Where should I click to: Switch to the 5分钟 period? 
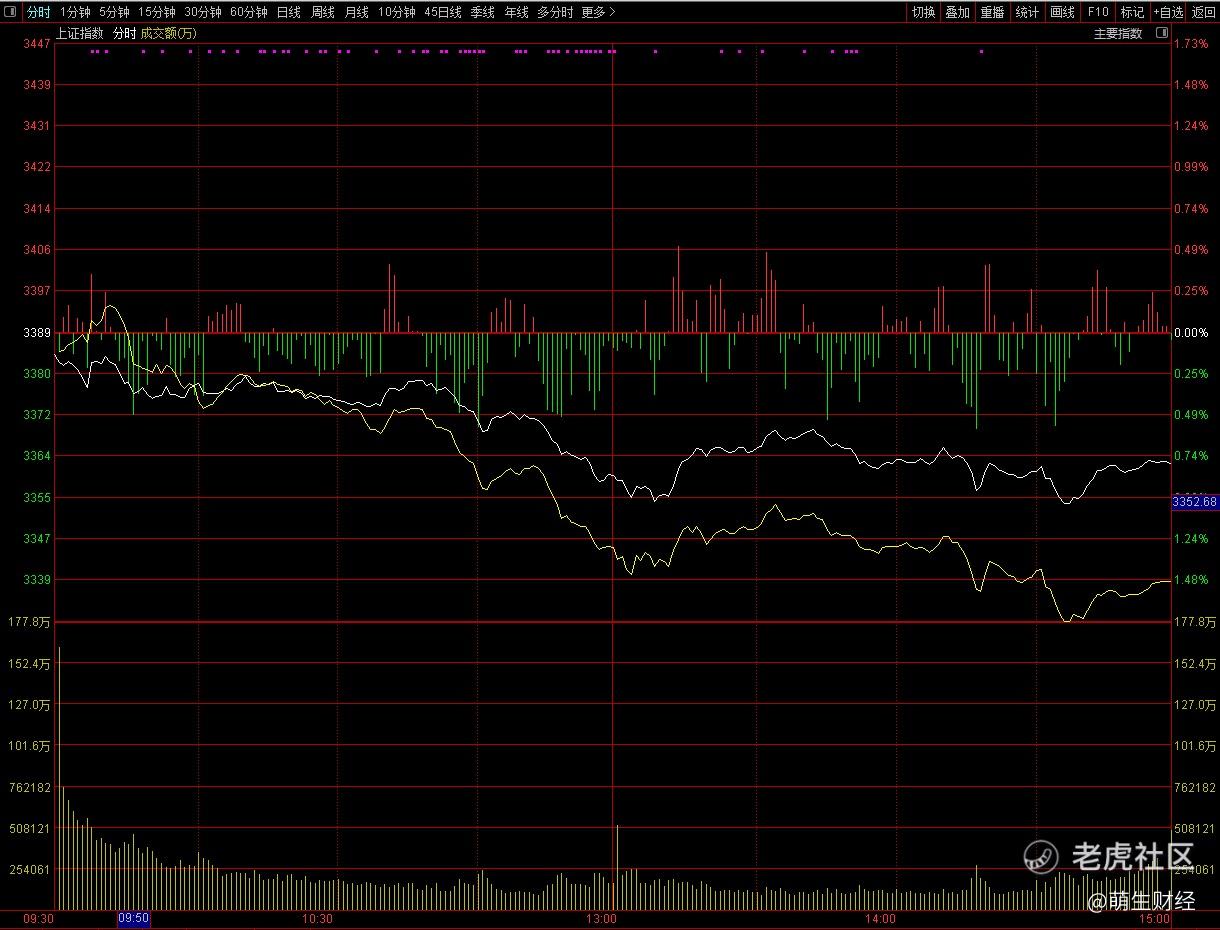(x=114, y=13)
